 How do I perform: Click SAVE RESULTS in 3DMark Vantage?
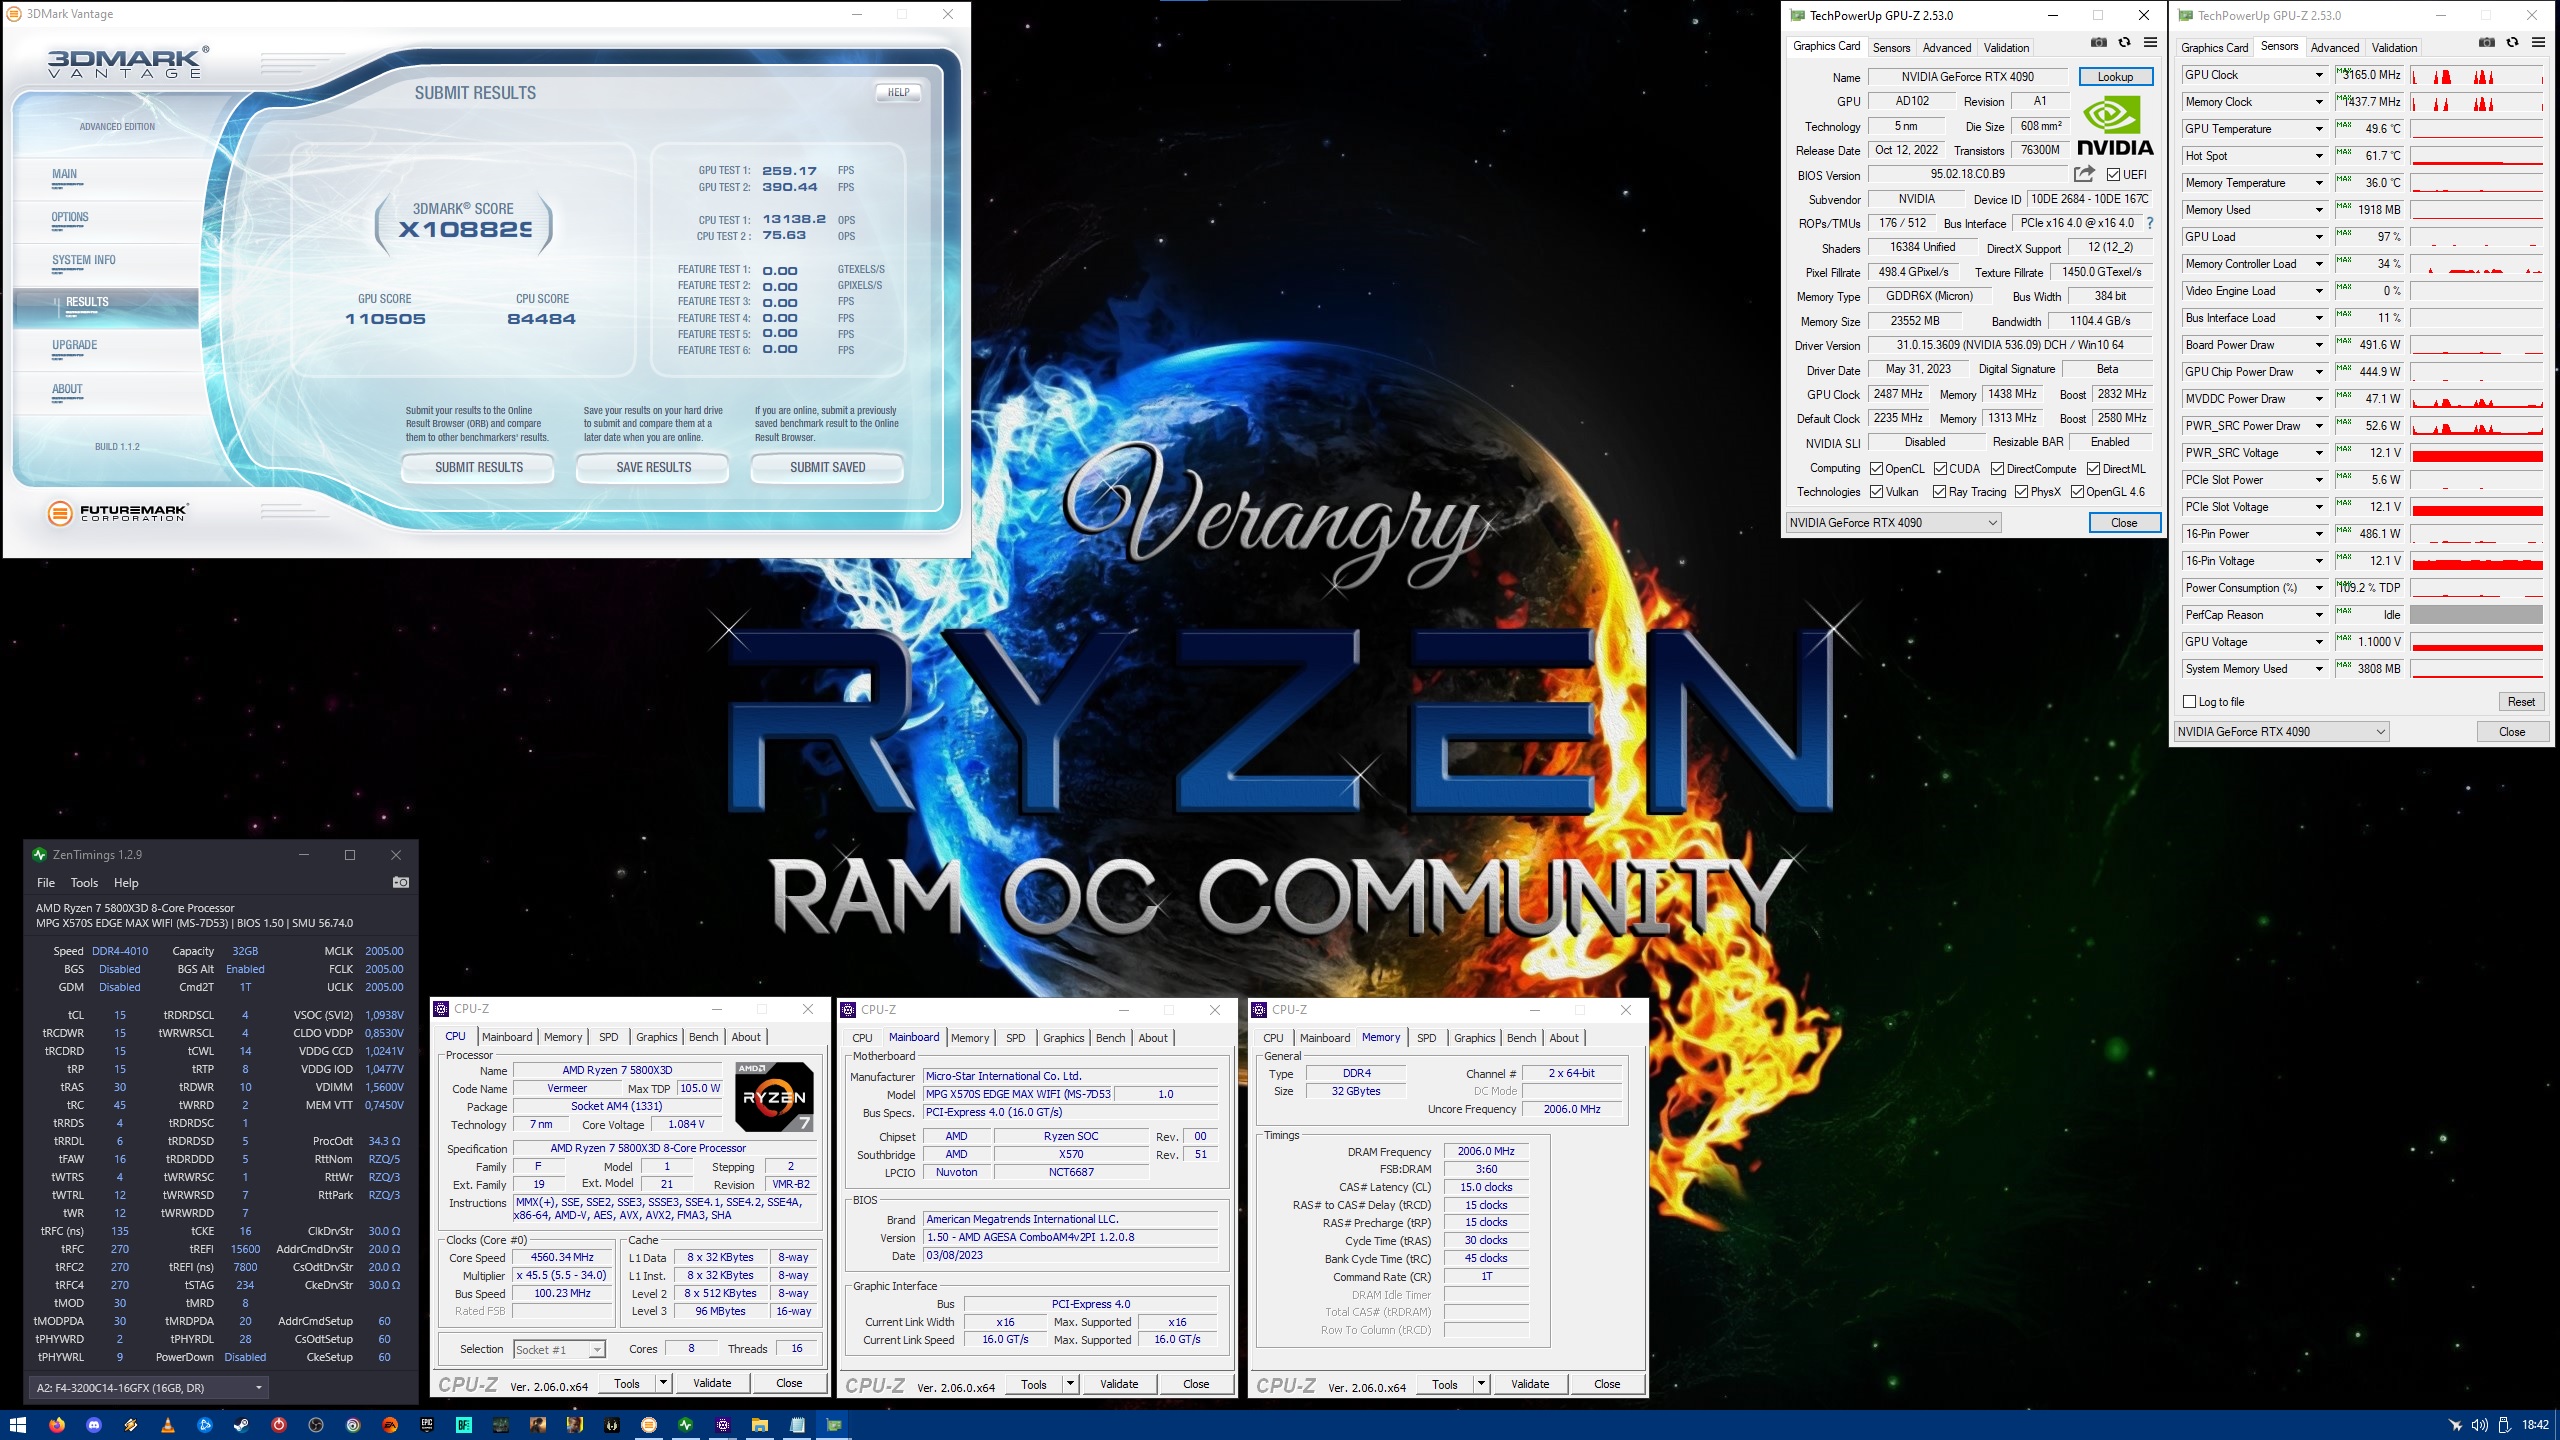tap(653, 467)
